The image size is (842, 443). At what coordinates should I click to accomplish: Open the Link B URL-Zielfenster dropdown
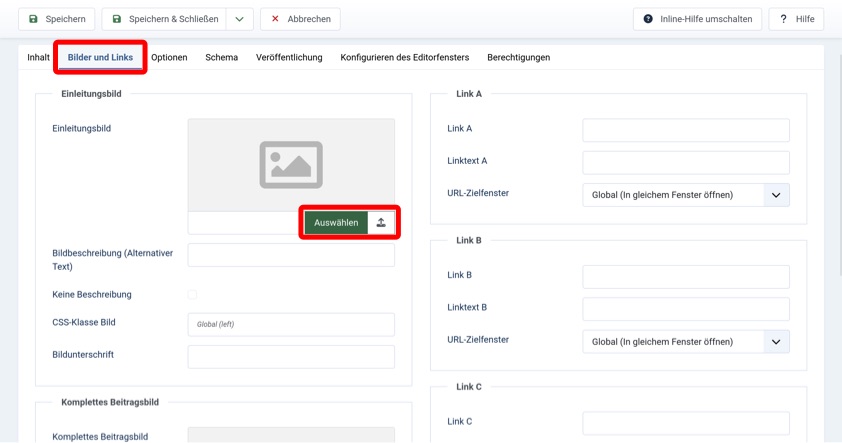coord(686,341)
